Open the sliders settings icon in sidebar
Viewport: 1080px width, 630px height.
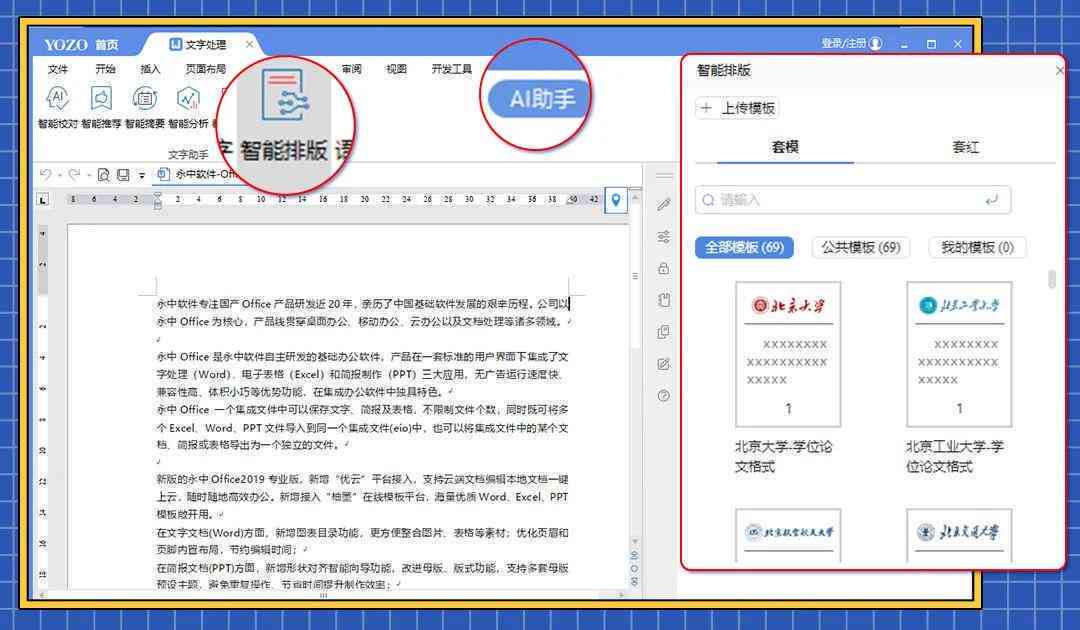tap(663, 237)
